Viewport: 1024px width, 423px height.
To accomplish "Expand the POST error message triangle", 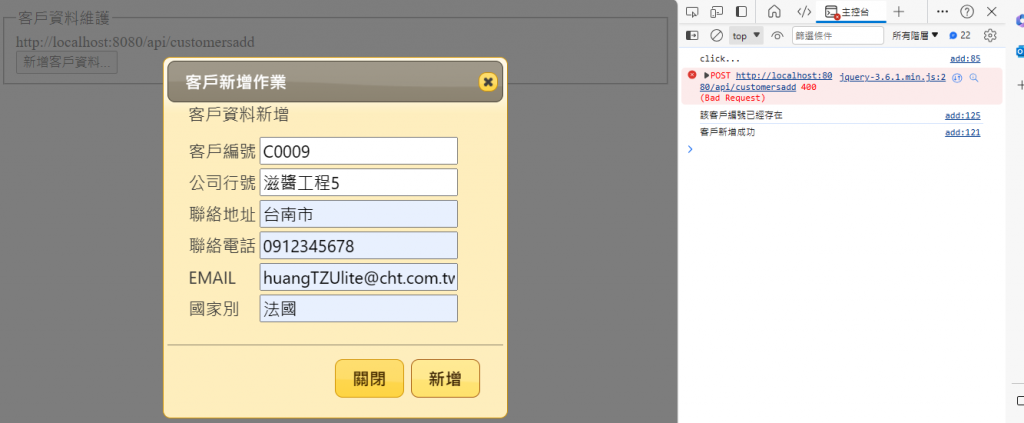I will pyautogui.click(x=707, y=76).
